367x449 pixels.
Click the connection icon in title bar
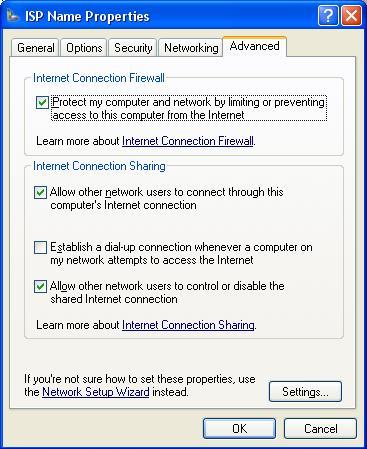(x=13, y=16)
